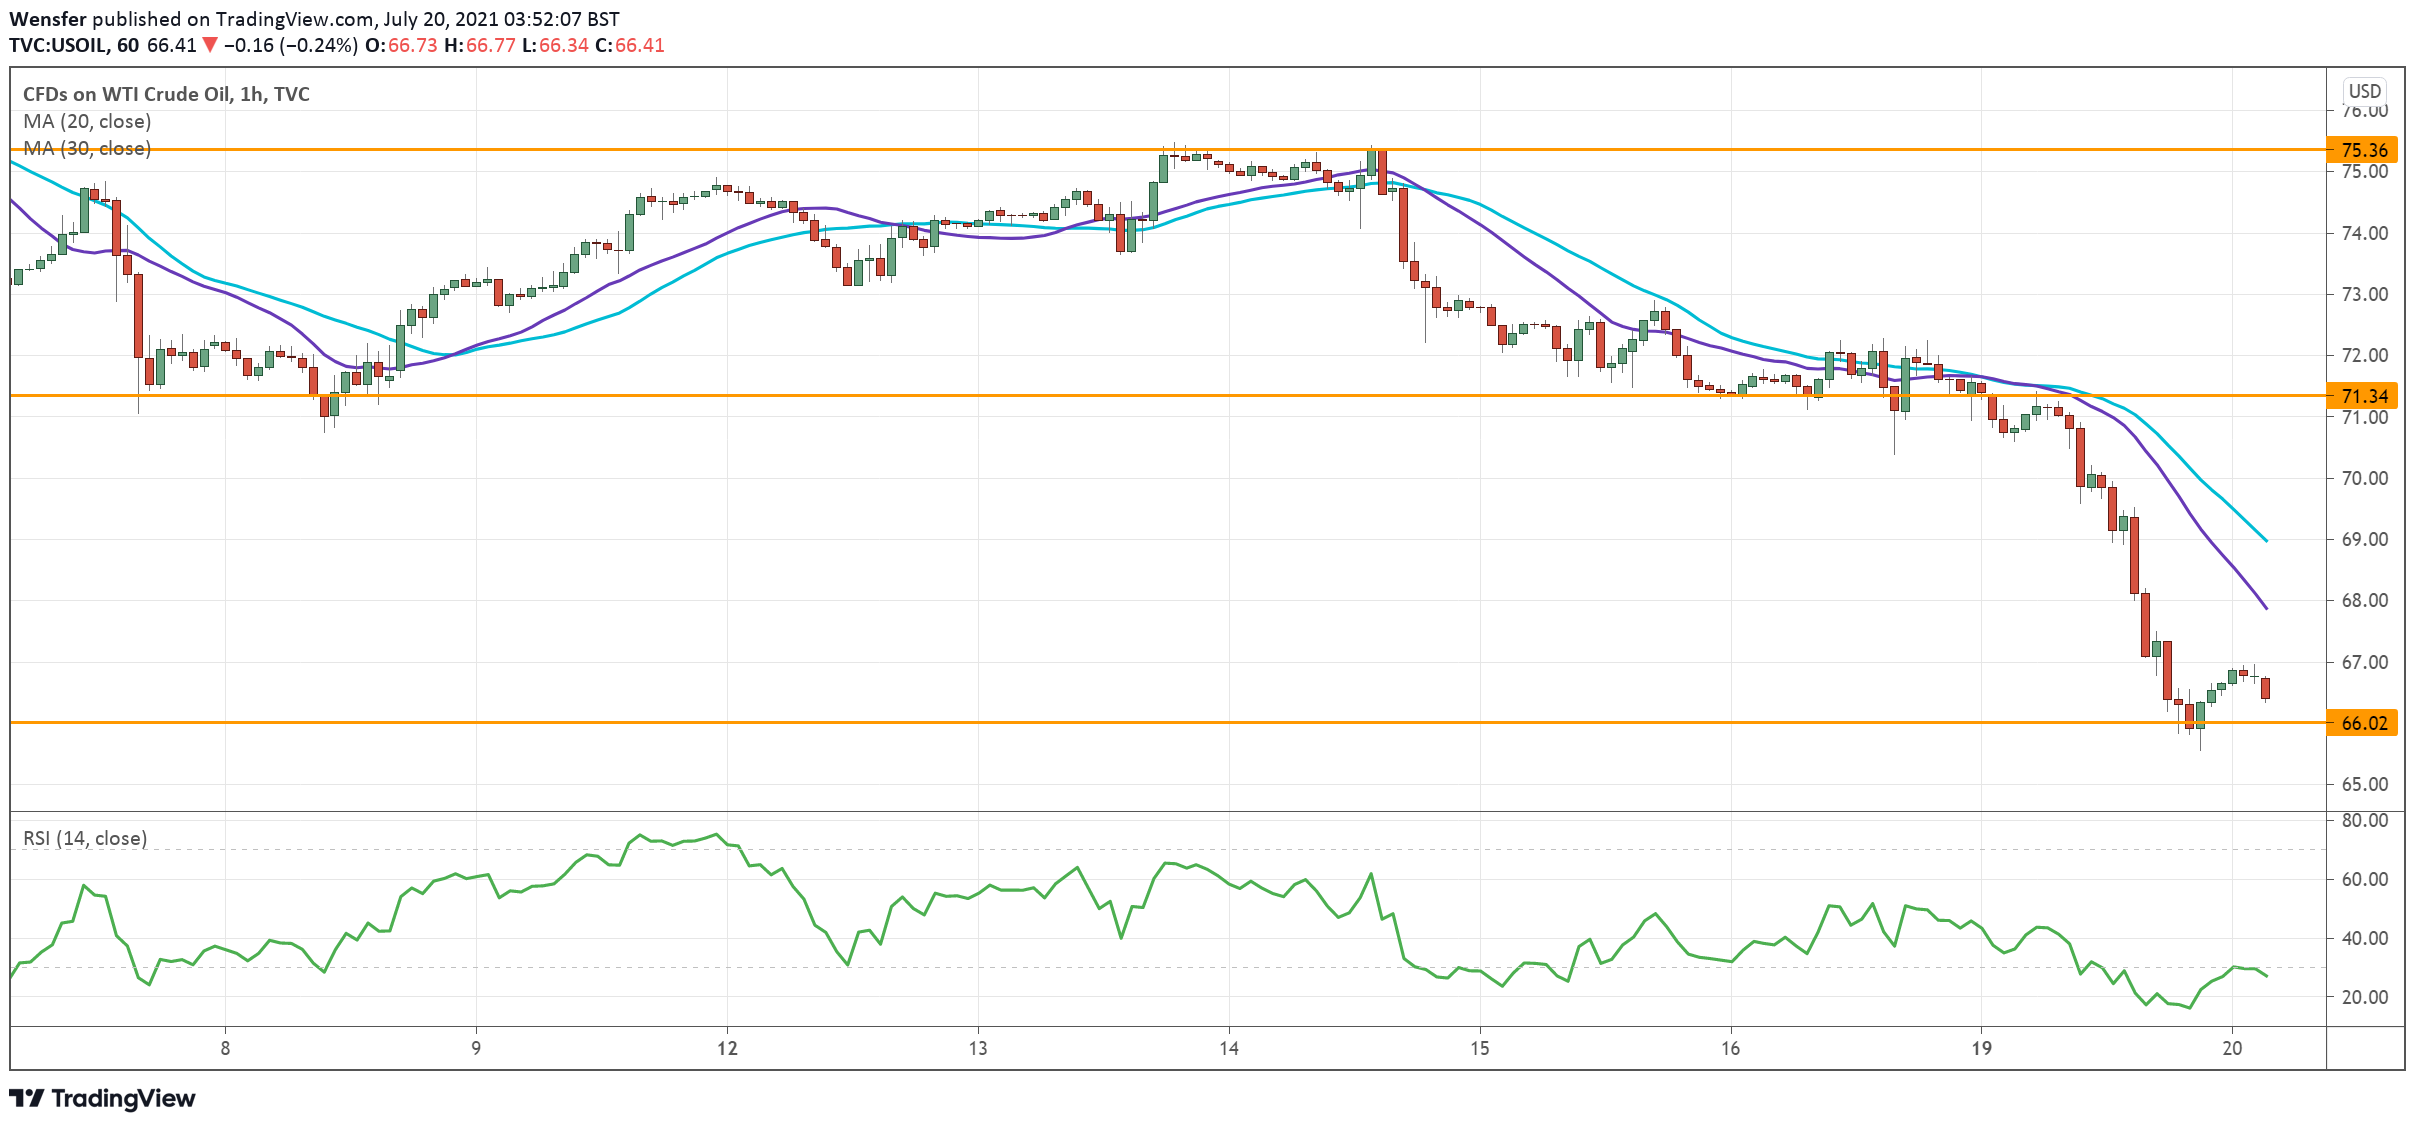Click the MA (20, close) indicator legend

[x=87, y=121]
